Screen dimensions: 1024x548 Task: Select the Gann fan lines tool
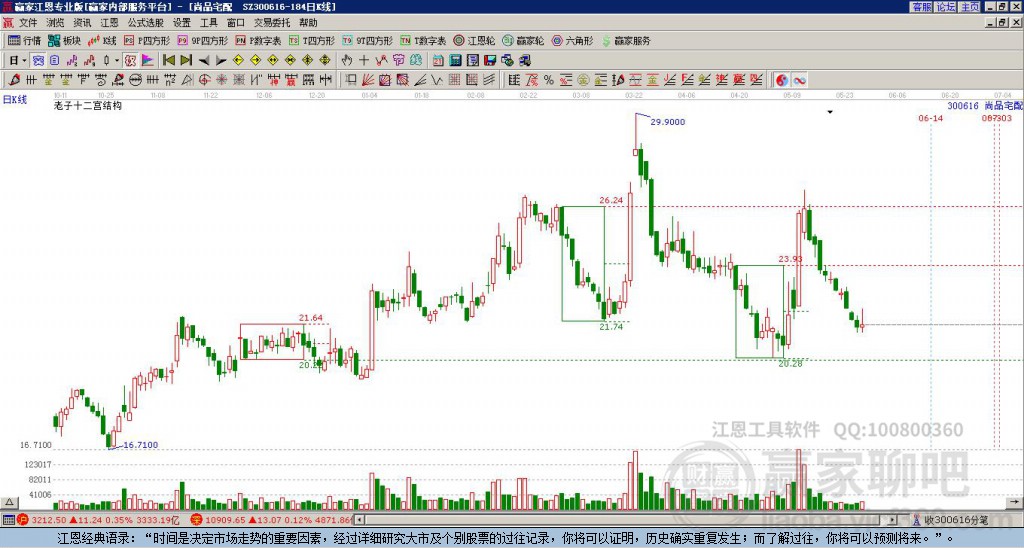coord(368,80)
